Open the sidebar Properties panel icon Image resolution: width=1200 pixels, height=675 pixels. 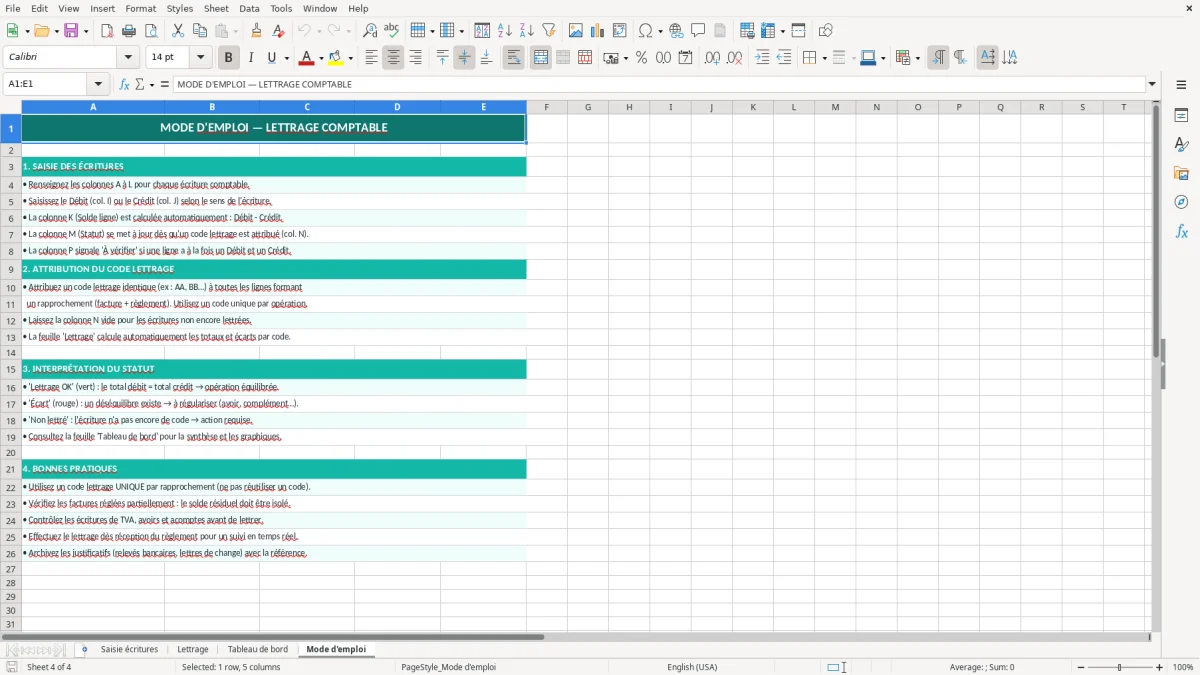(1181, 116)
